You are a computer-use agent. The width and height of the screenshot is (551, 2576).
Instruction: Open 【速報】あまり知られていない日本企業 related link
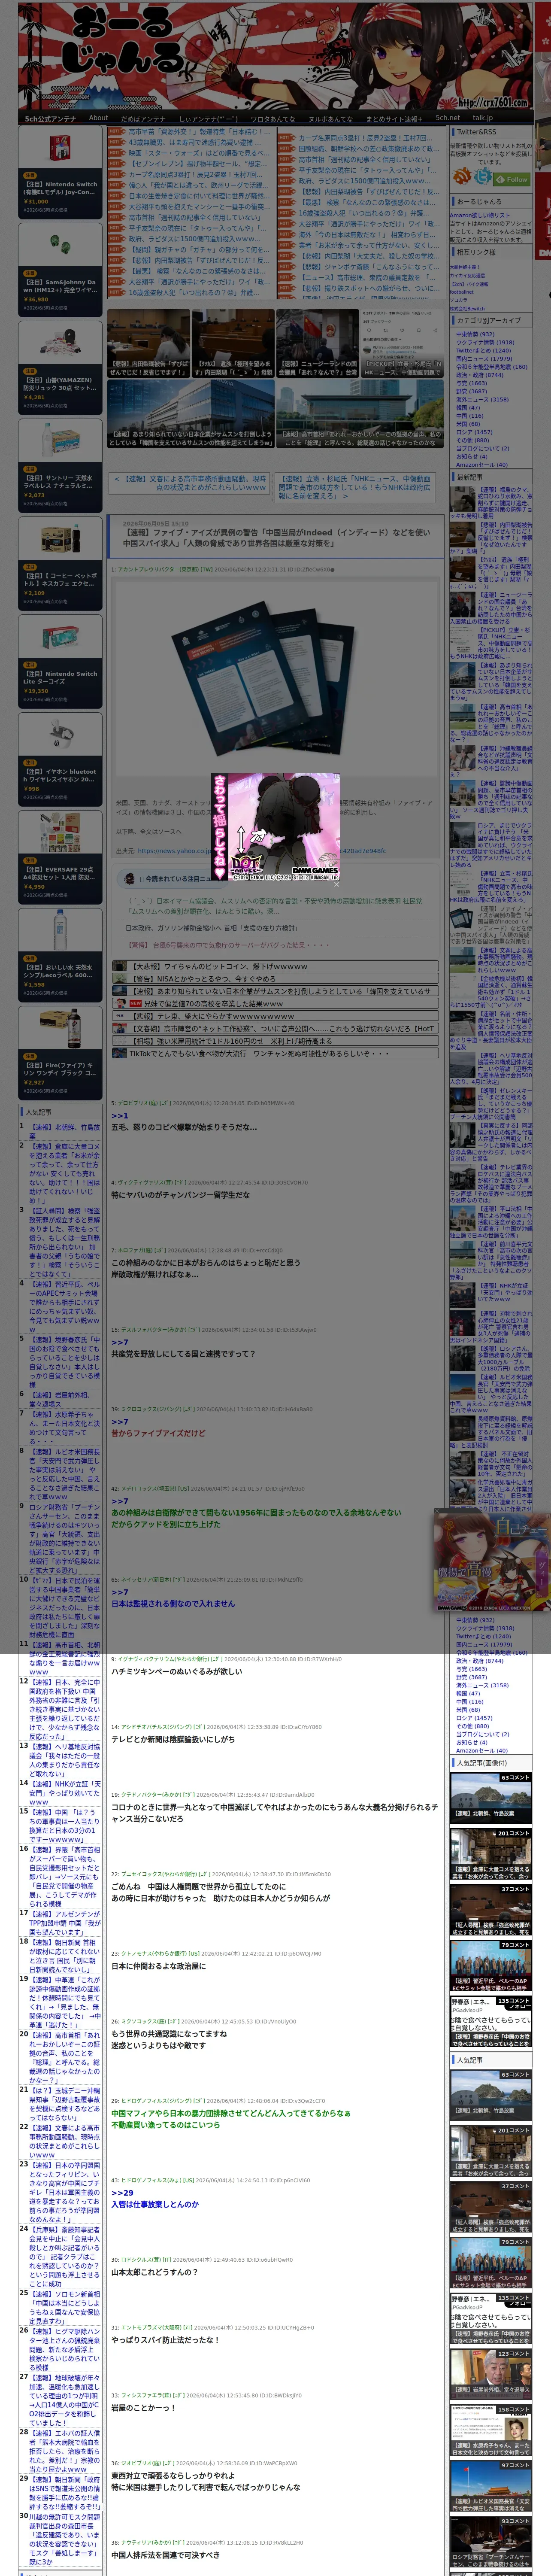(282, 991)
